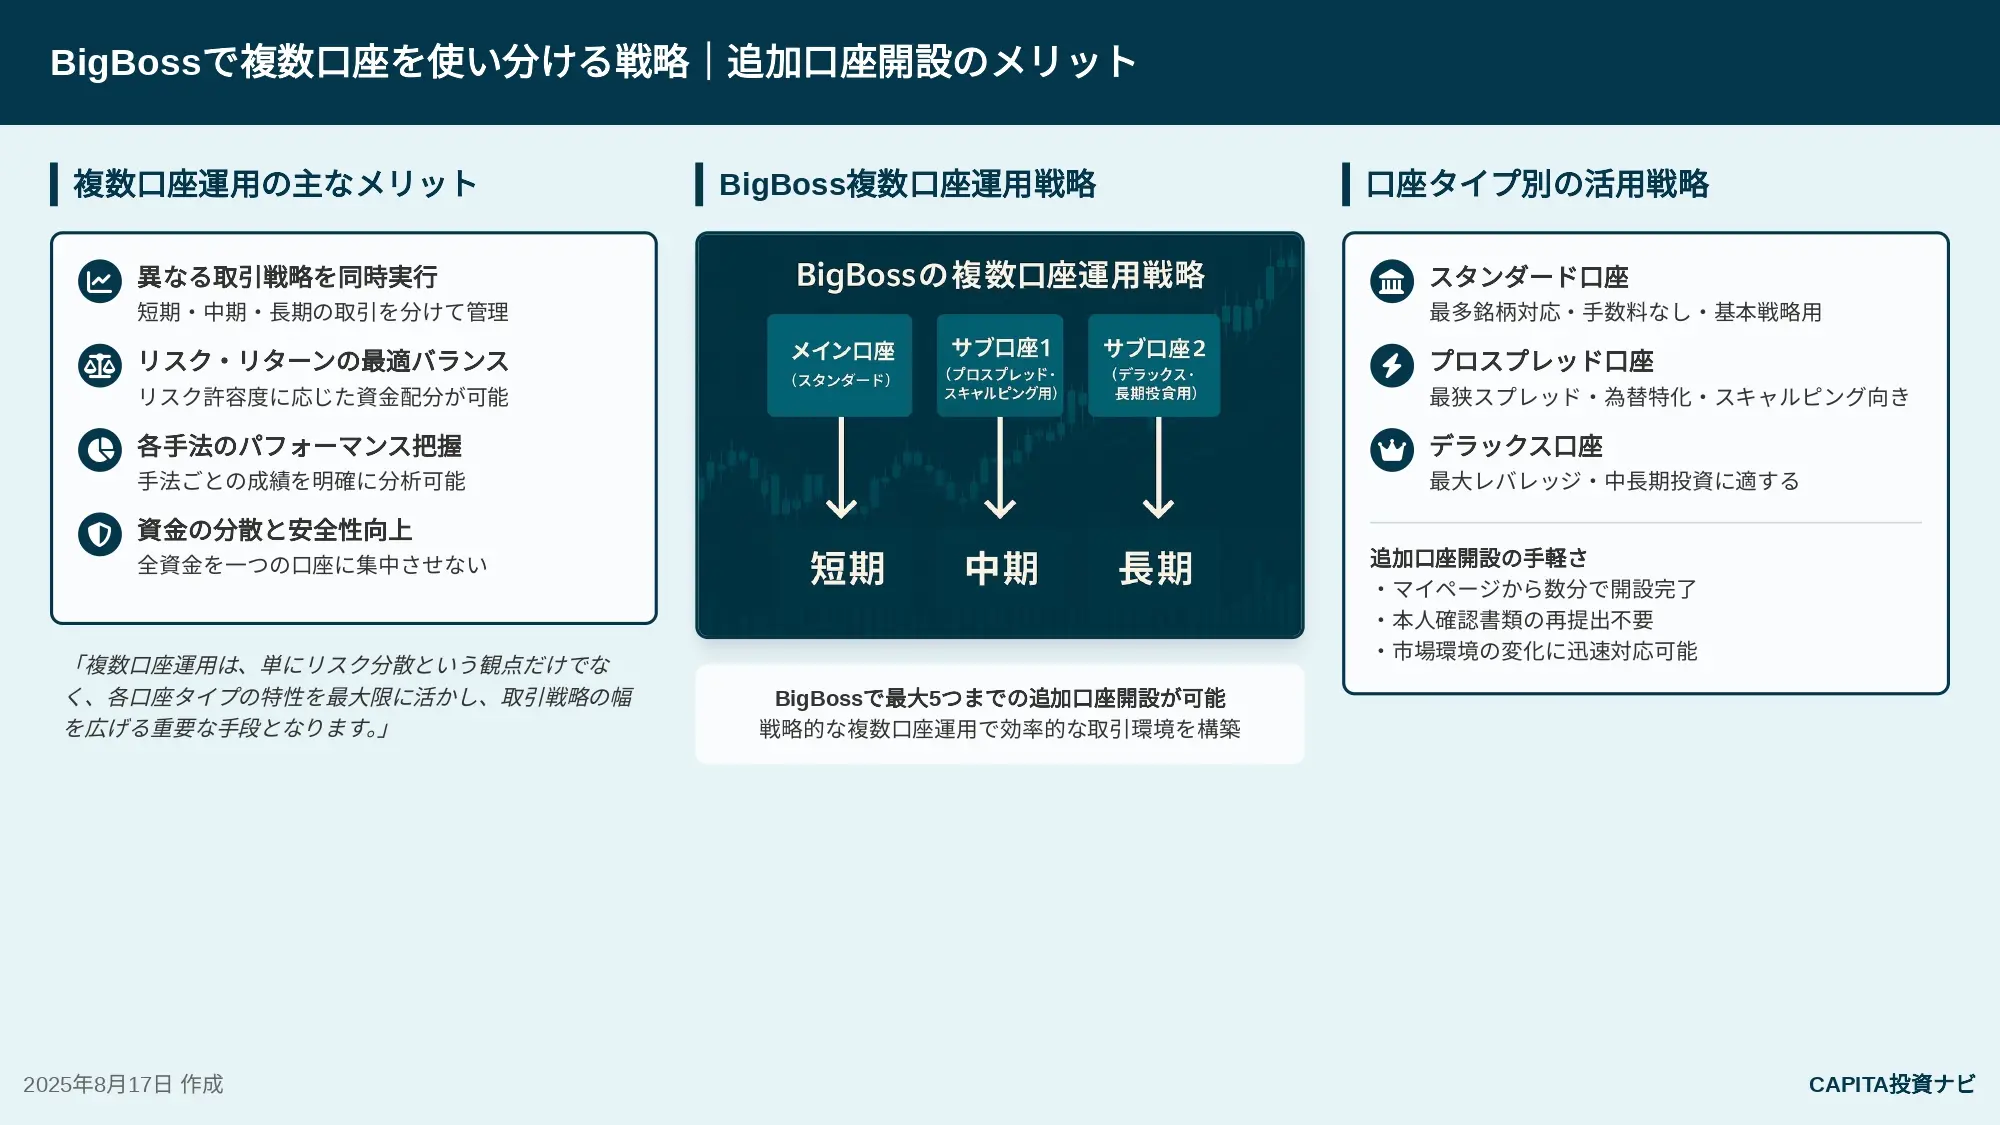Click heading 複数口座運用の主なメリット
2000x1125 pixels.
[x=275, y=184]
